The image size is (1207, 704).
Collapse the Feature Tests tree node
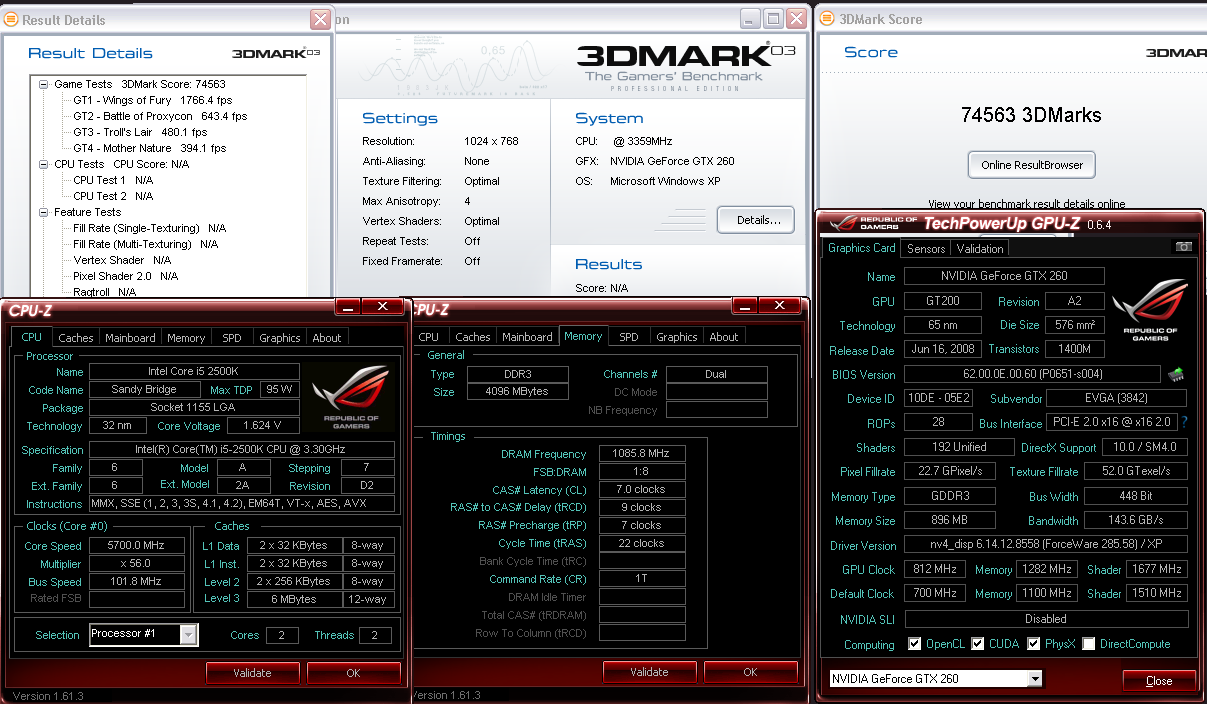44,213
